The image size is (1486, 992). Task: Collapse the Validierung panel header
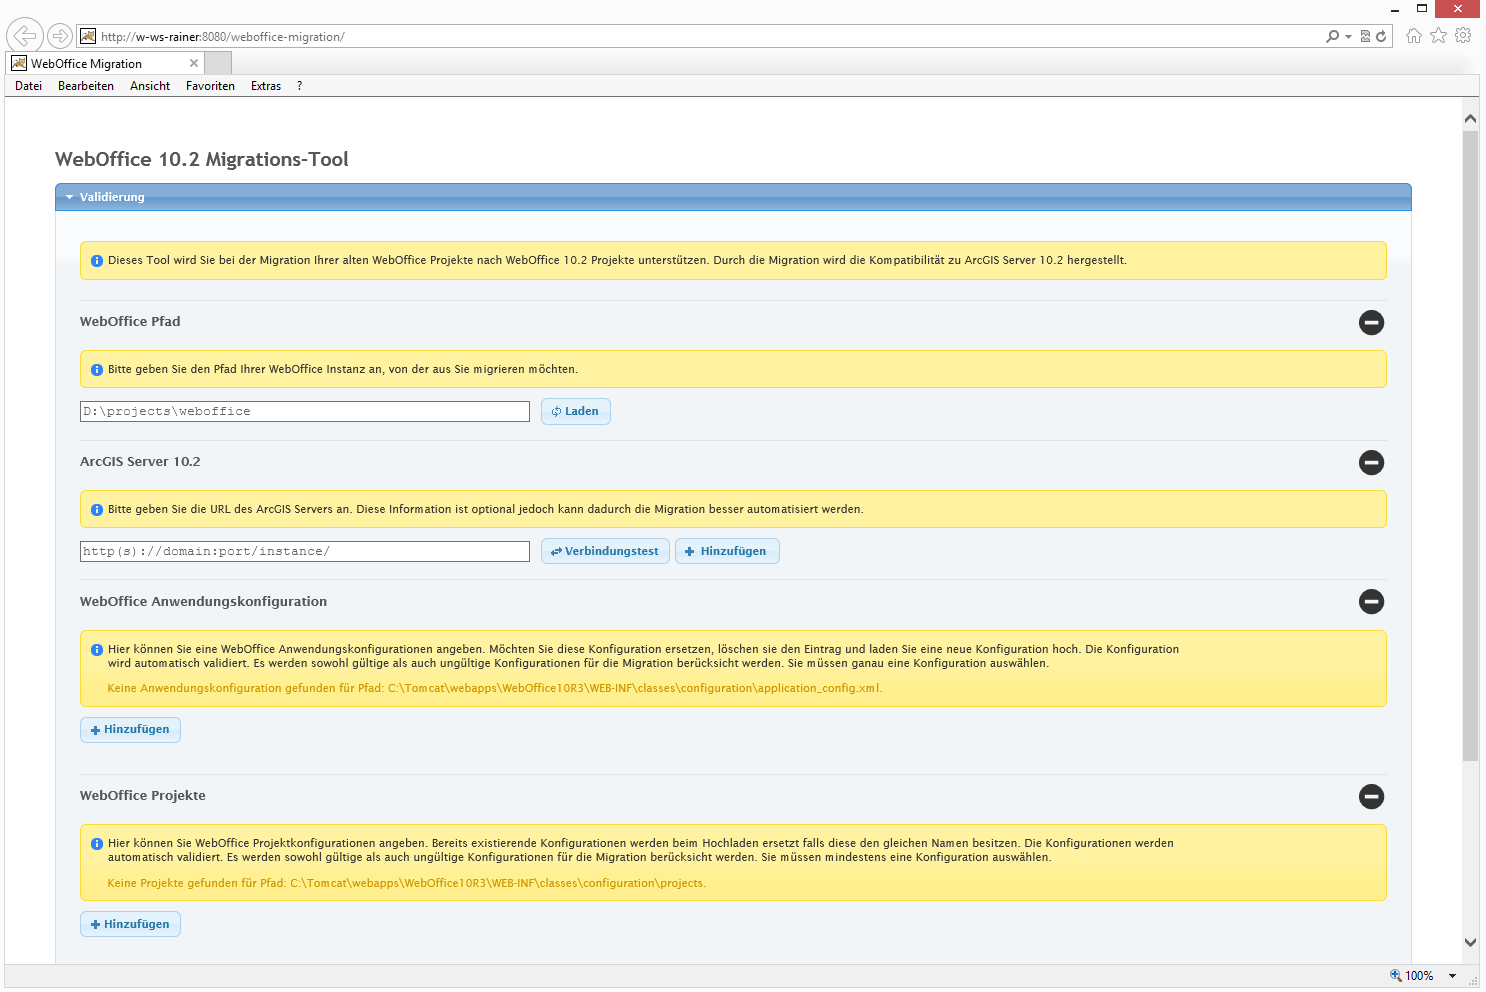click(68, 197)
